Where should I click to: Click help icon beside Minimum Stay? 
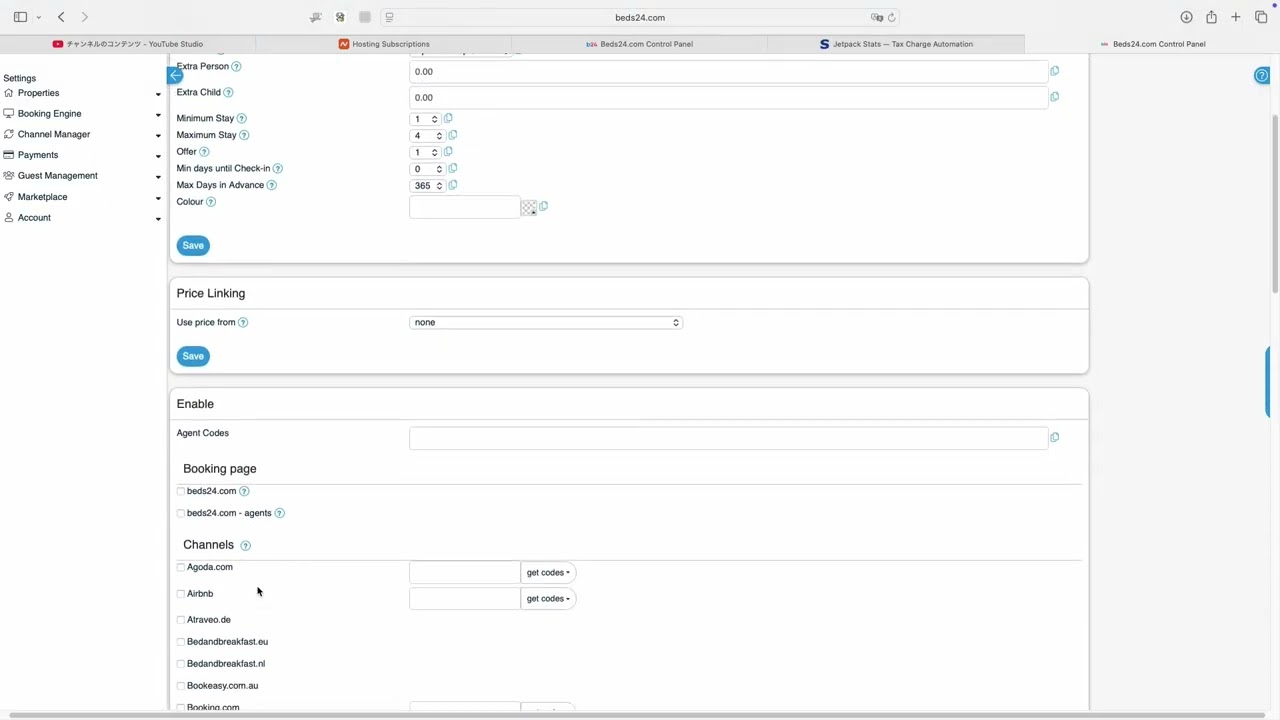click(241, 119)
